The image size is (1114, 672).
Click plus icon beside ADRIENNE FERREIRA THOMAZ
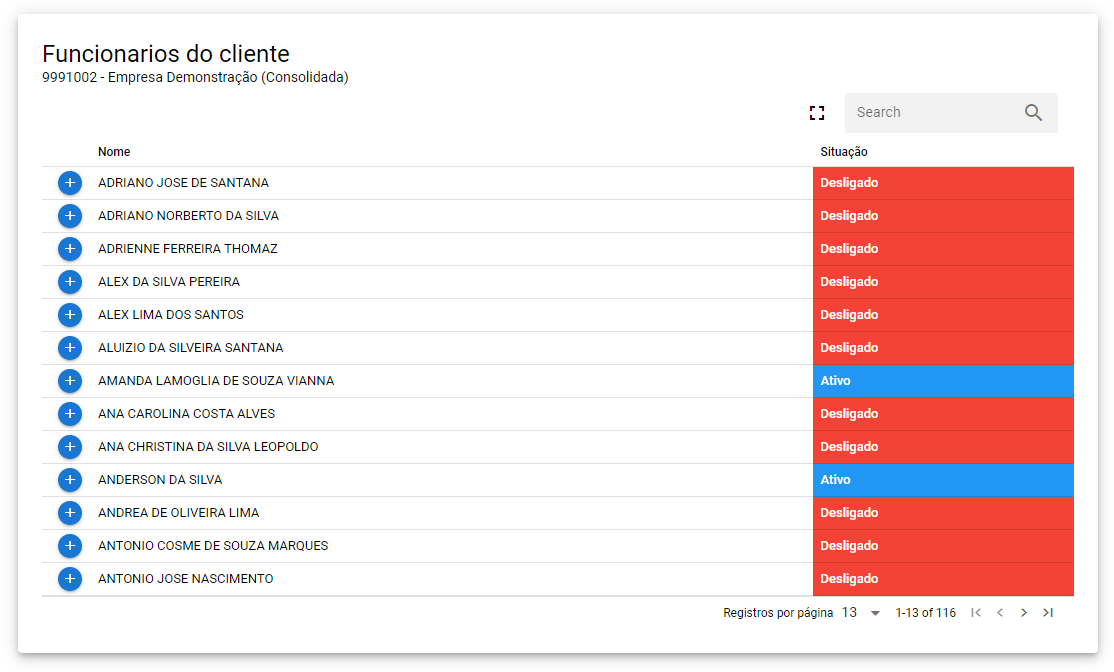point(70,249)
